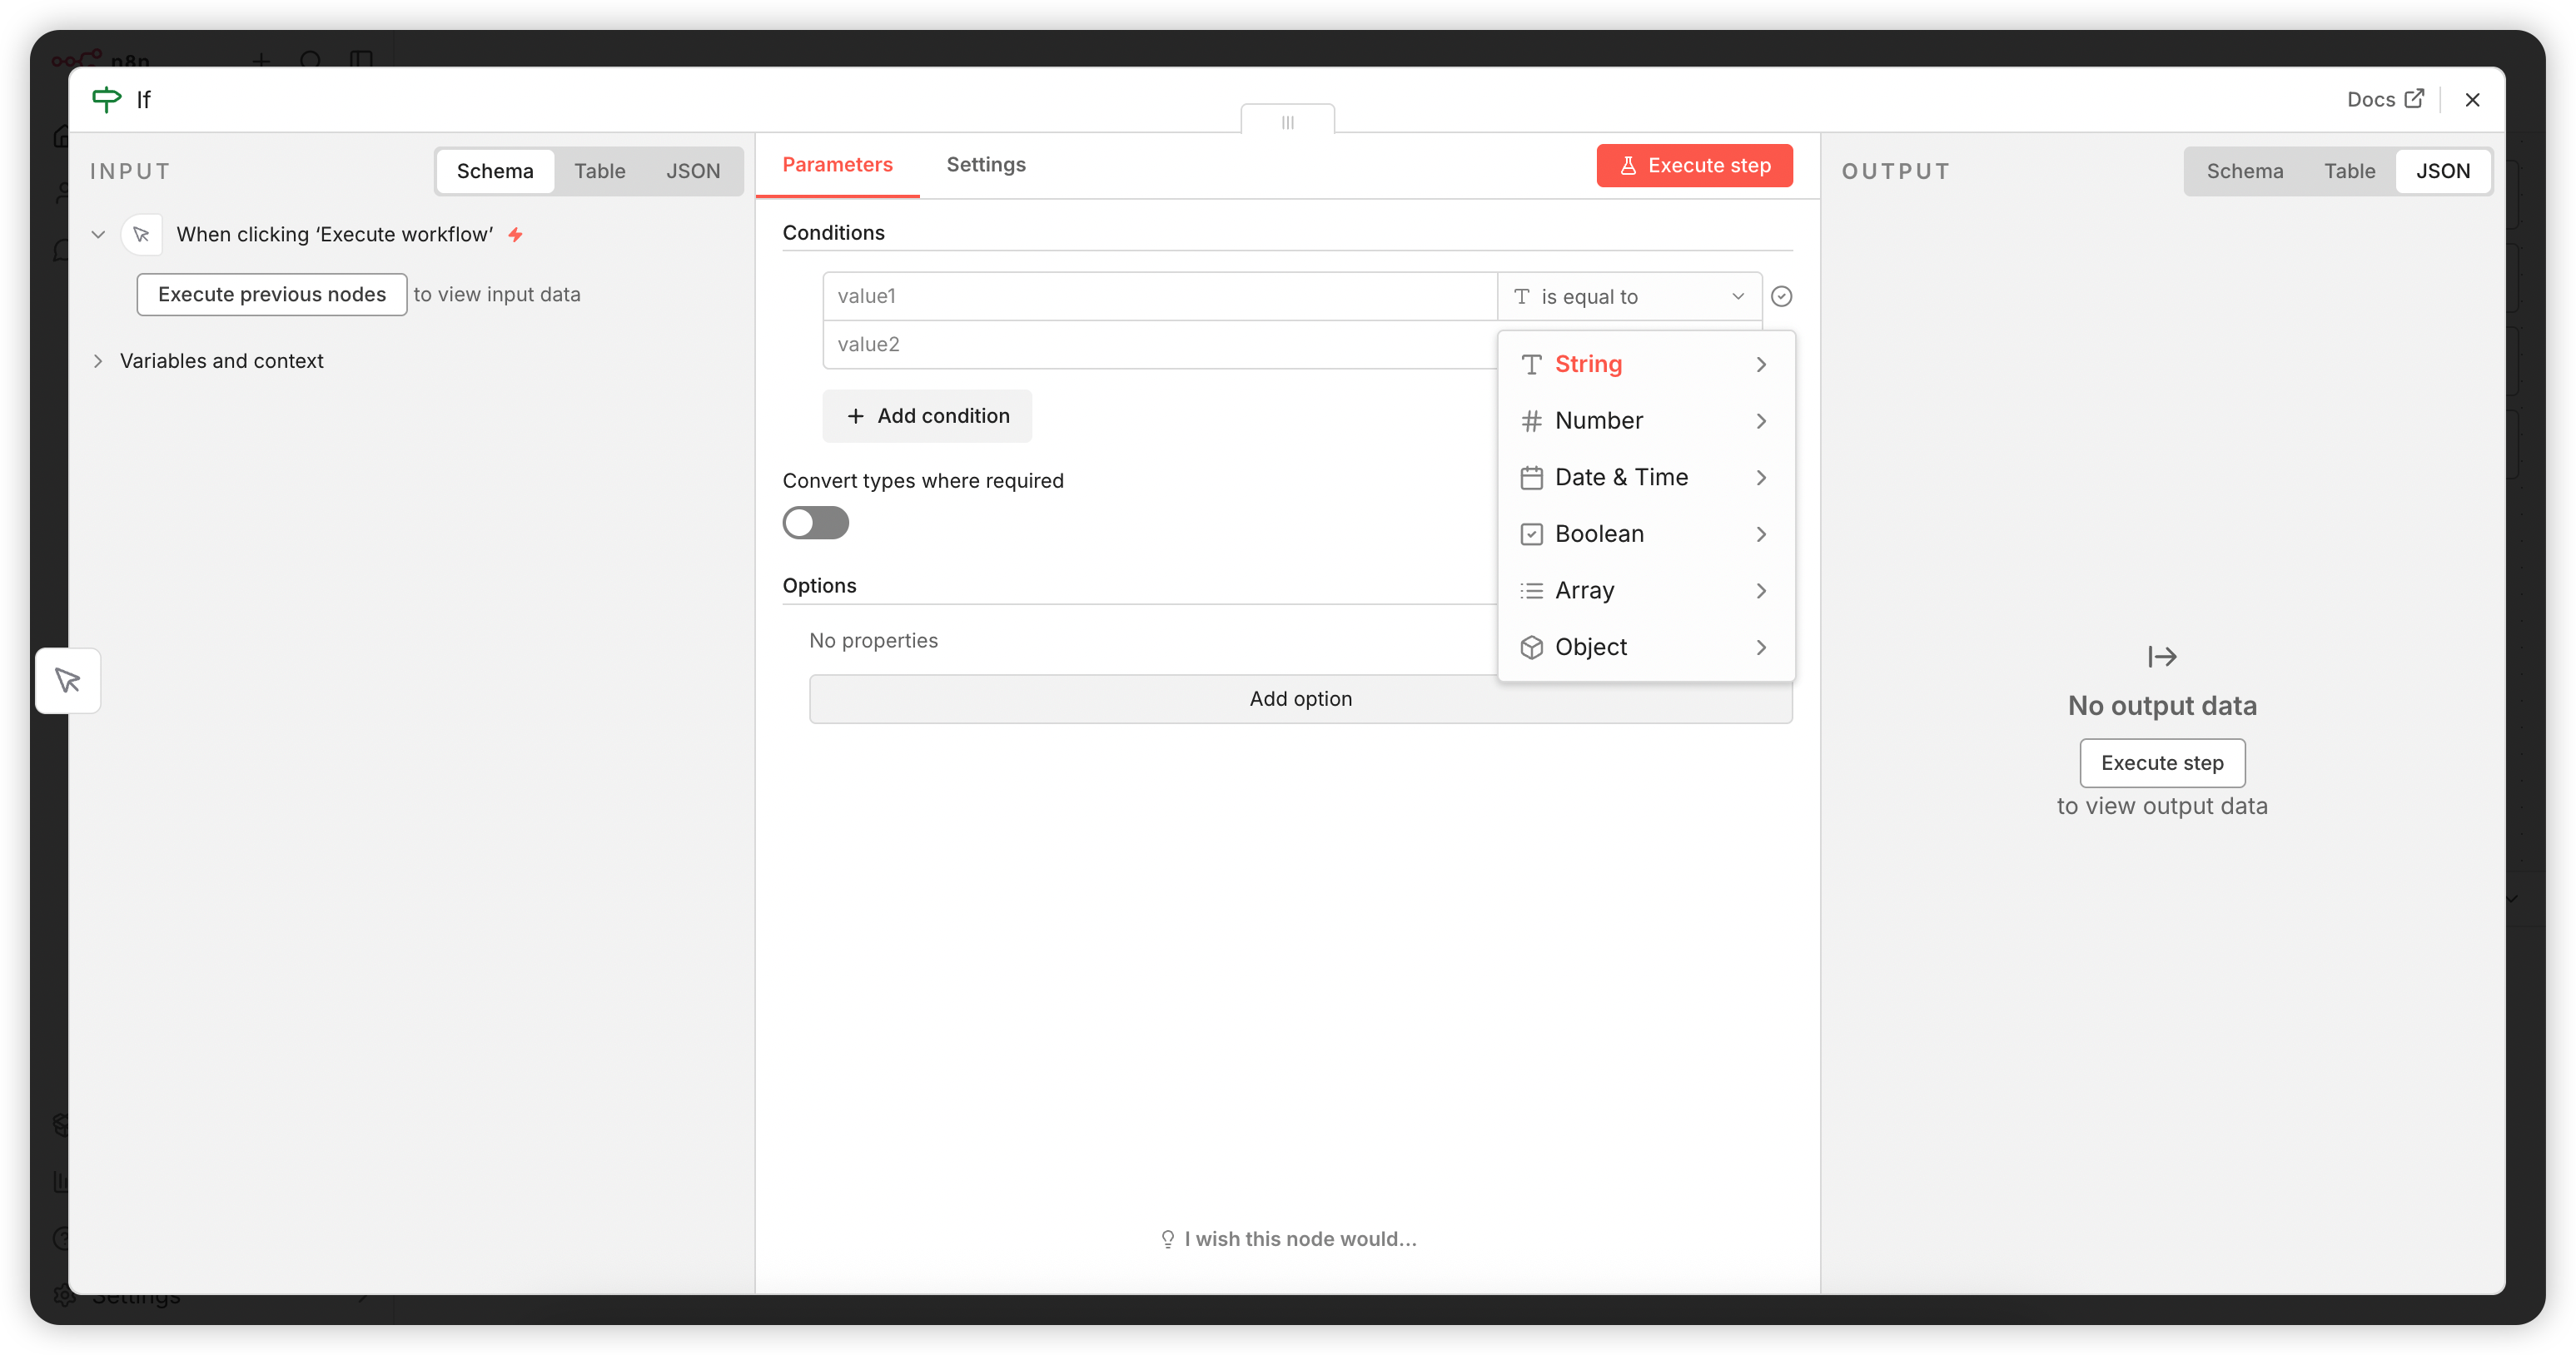Click Execute previous nodes button
The width and height of the screenshot is (2576, 1355).
tap(271, 294)
